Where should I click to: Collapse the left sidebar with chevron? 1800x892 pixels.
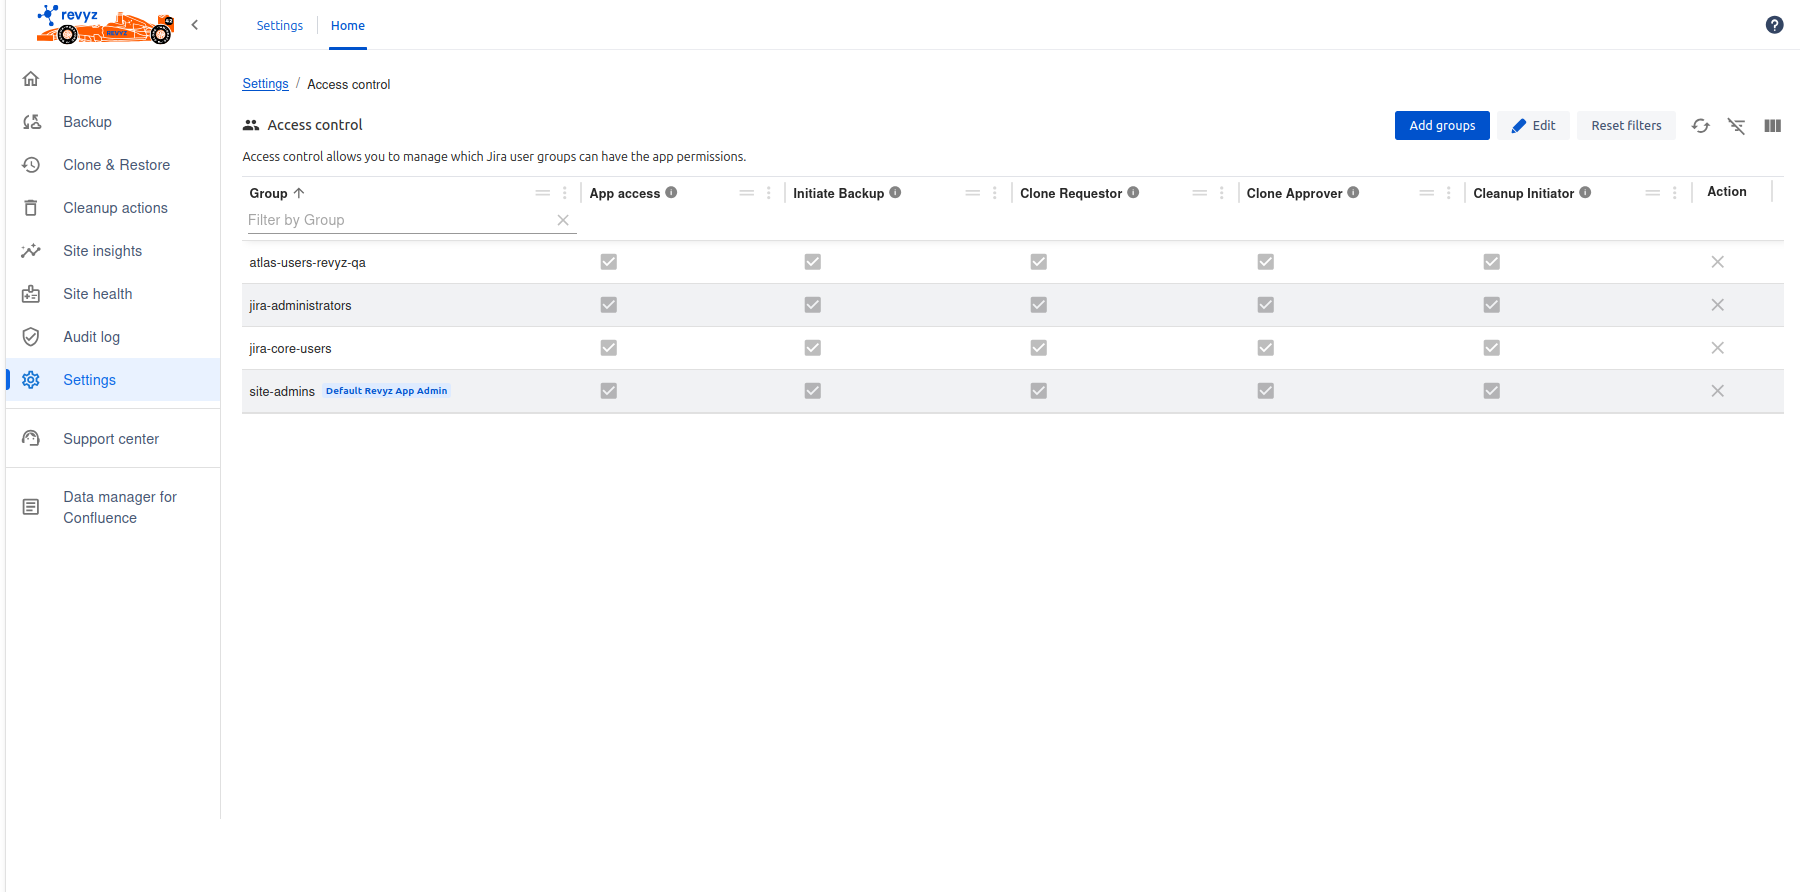(x=195, y=25)
